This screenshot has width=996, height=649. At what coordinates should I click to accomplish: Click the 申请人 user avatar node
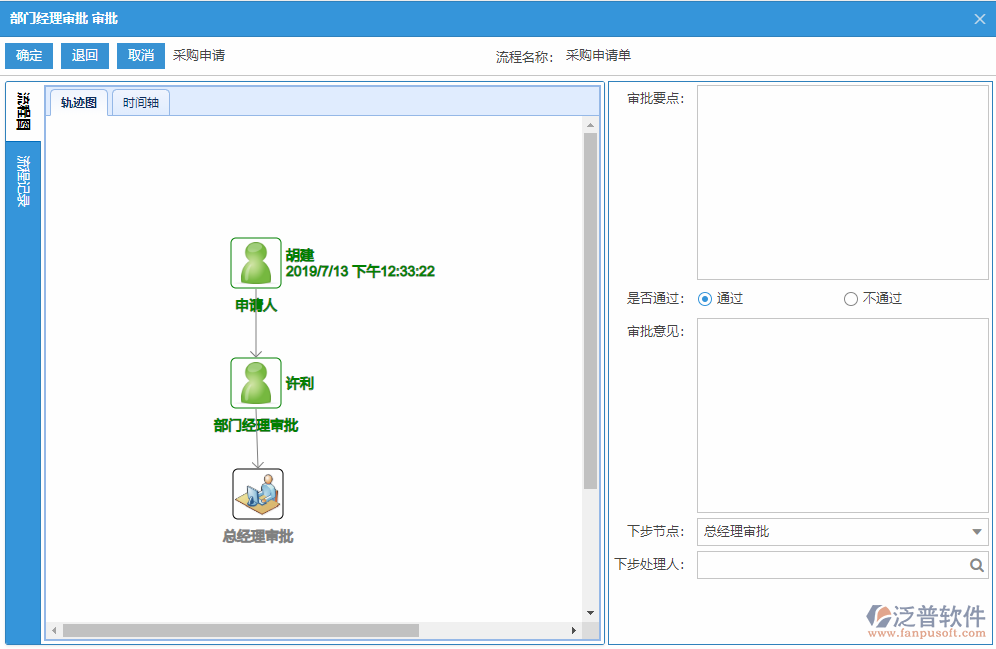(x=256, y=263)
